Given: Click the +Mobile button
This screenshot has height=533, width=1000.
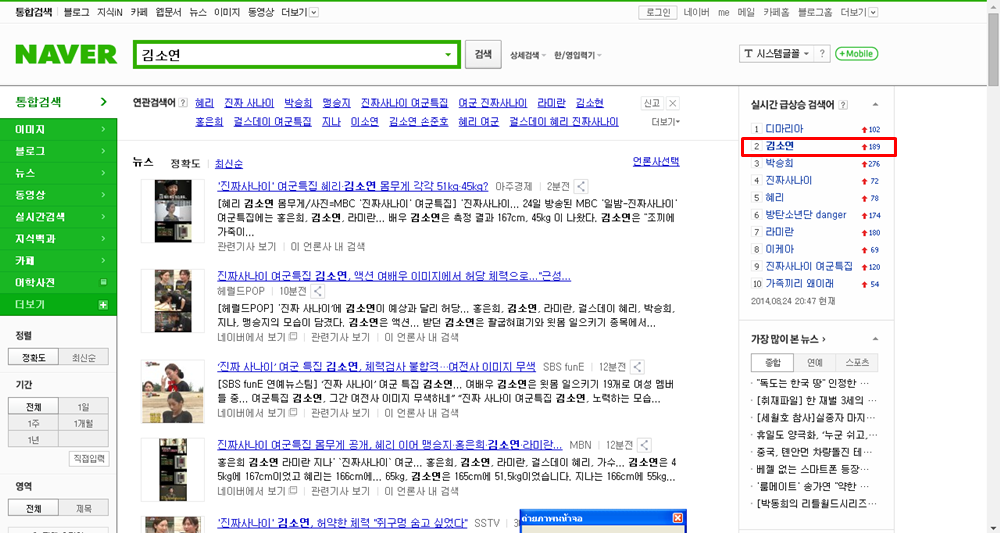Looking at the screenshot, I should coord(857,54).
